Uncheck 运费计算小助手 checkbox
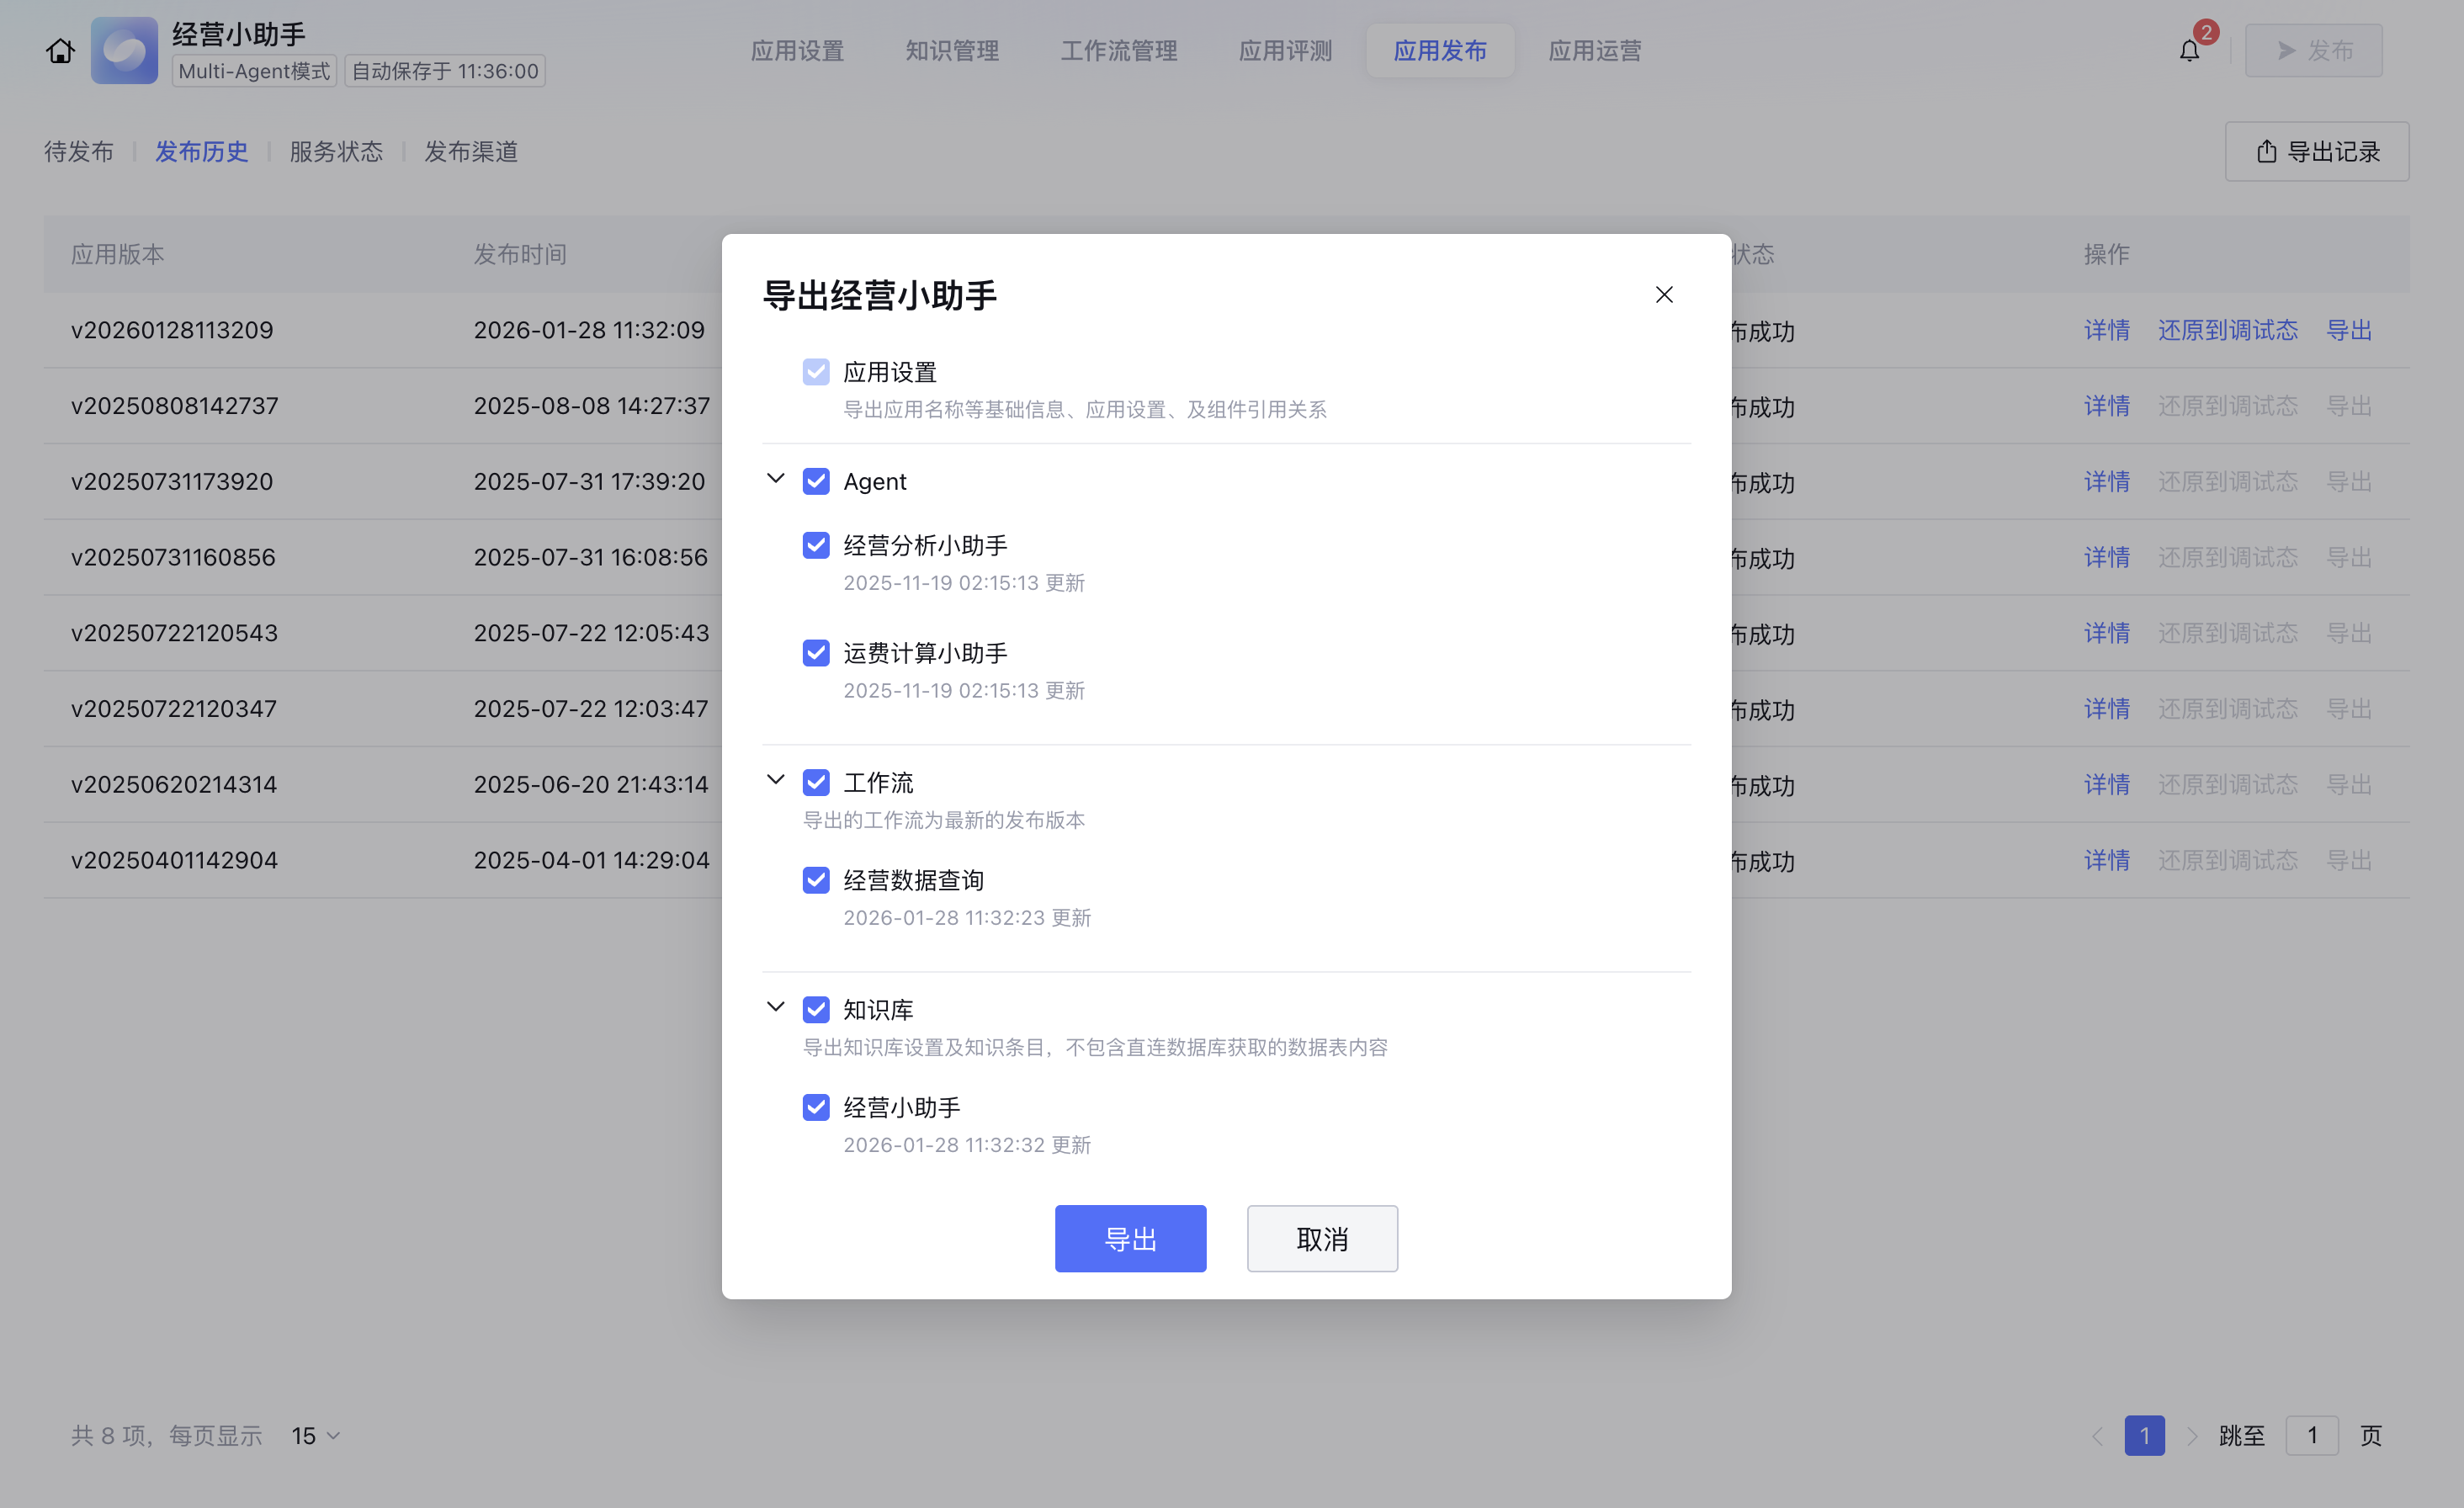This screenshot has height=1508, width=2464. point(816,653)
